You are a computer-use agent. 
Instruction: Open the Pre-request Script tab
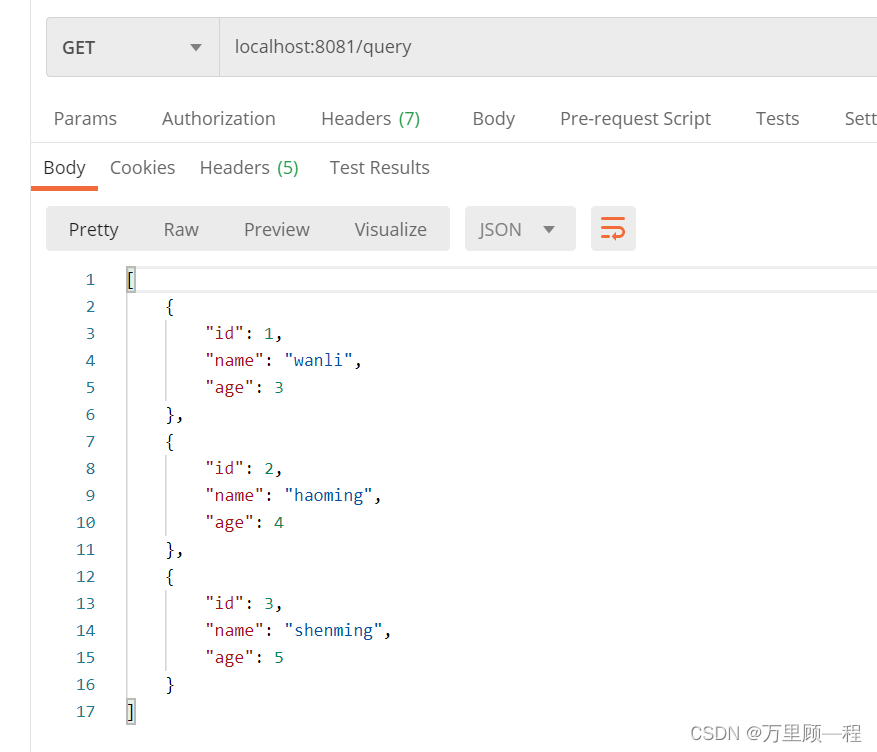635,119
